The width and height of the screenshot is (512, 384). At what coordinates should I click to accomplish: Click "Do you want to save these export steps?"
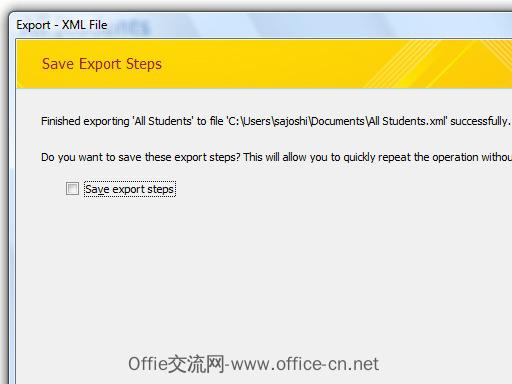(141, 157)
